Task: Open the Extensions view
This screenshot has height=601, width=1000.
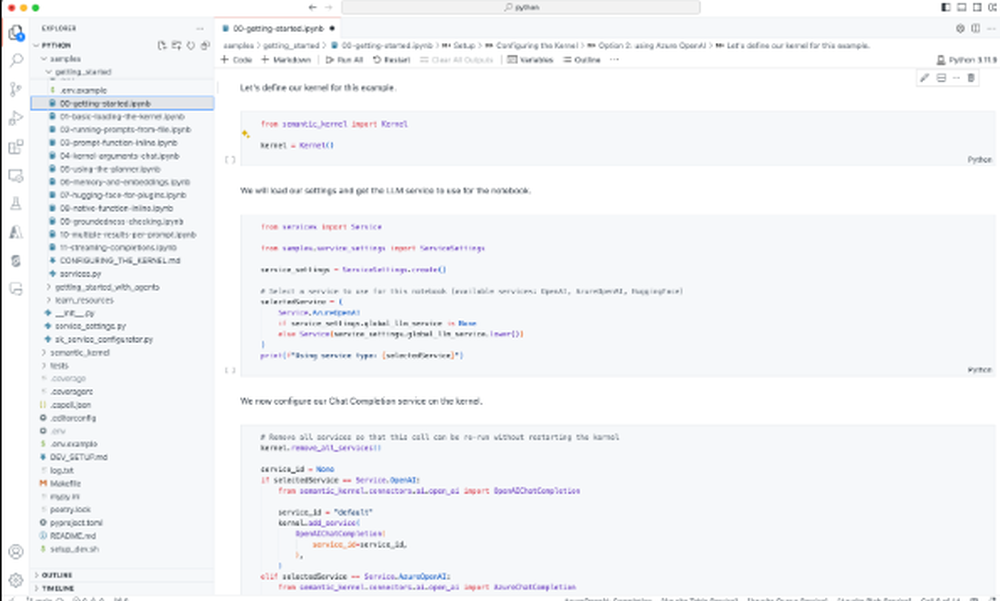Action: click(x=16, y=147)
